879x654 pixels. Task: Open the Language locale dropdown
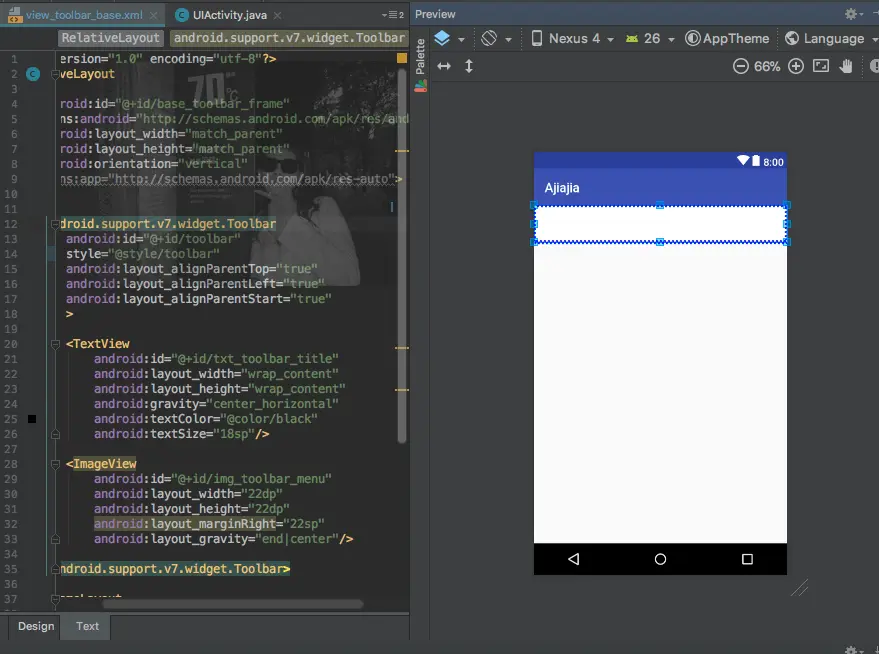[x=825, y=38]
